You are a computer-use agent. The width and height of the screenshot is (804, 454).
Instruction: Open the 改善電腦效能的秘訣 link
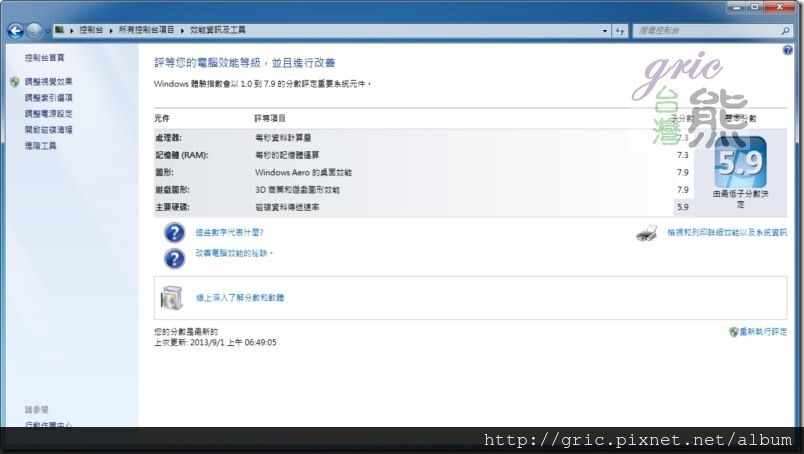232,253
